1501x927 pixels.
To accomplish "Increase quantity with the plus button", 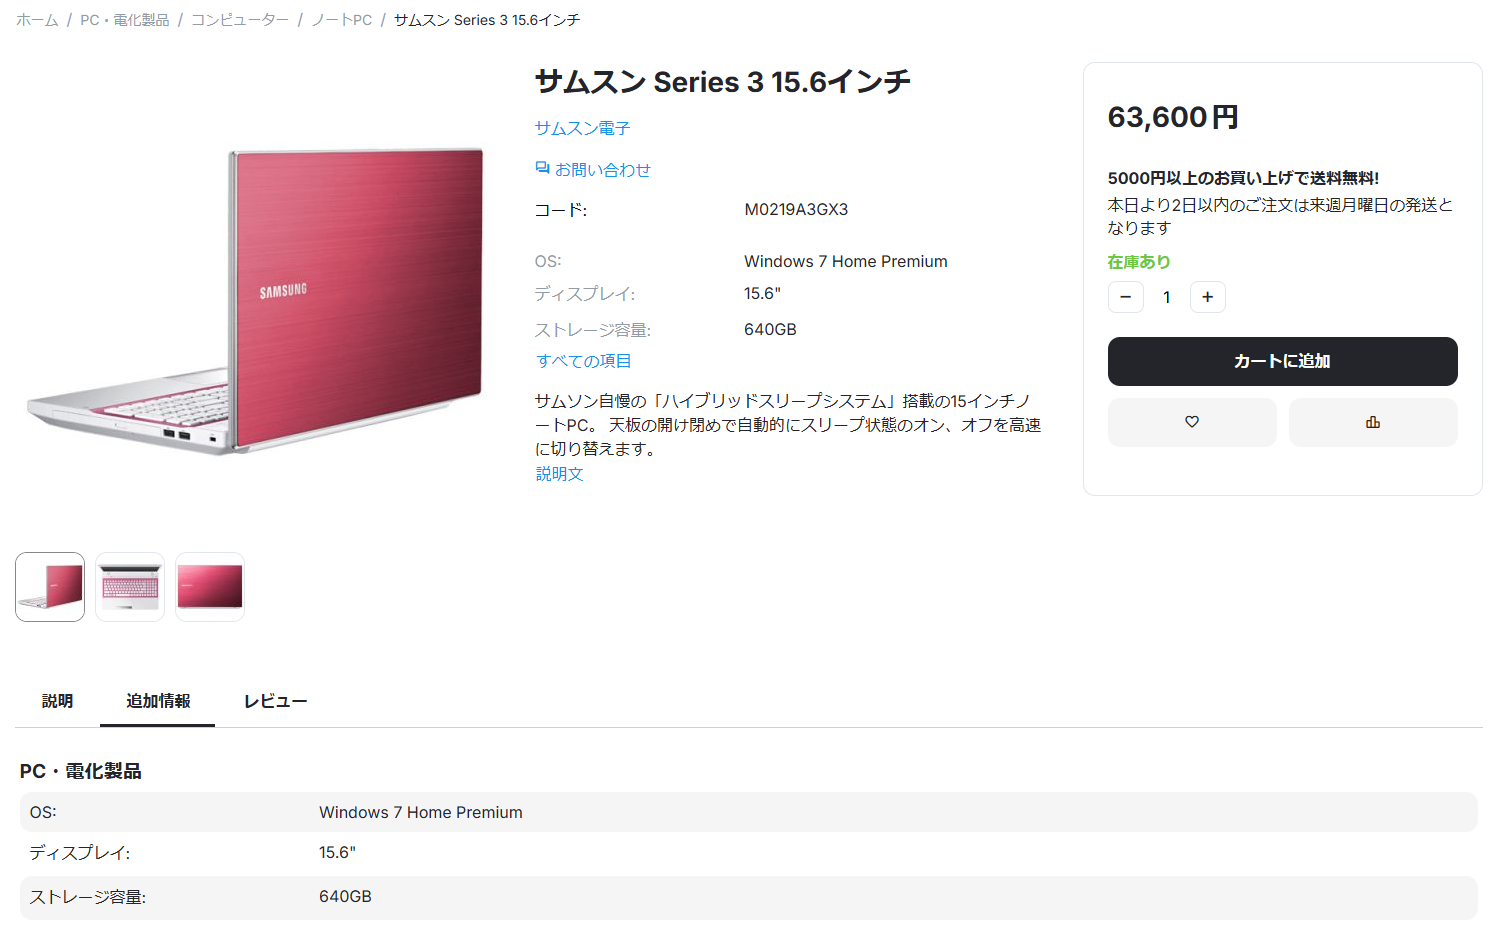I will click(x=1207, y=297).
